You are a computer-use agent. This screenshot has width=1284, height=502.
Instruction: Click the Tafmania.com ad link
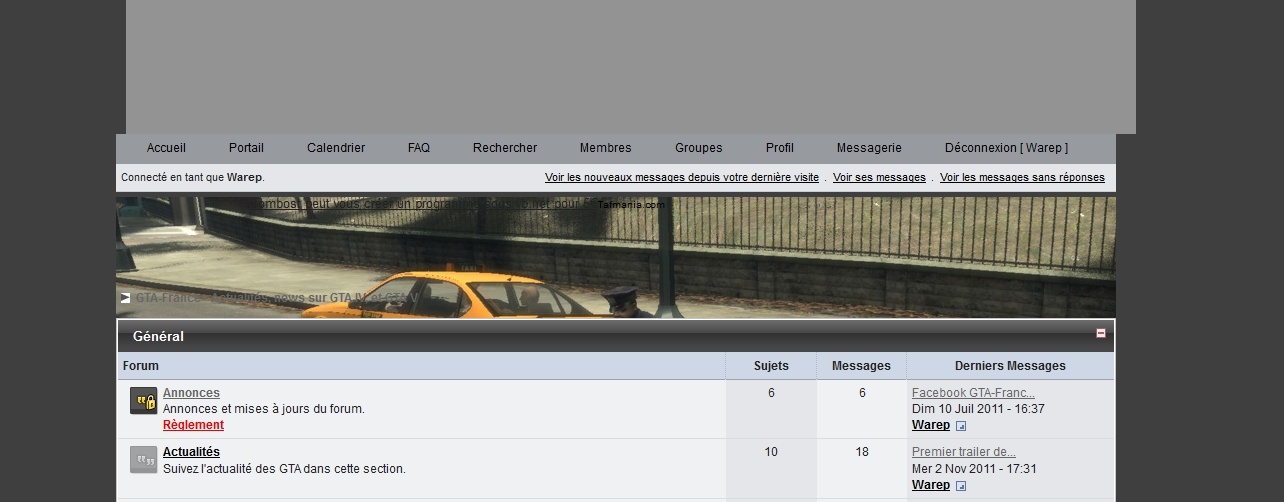(631, 205)
